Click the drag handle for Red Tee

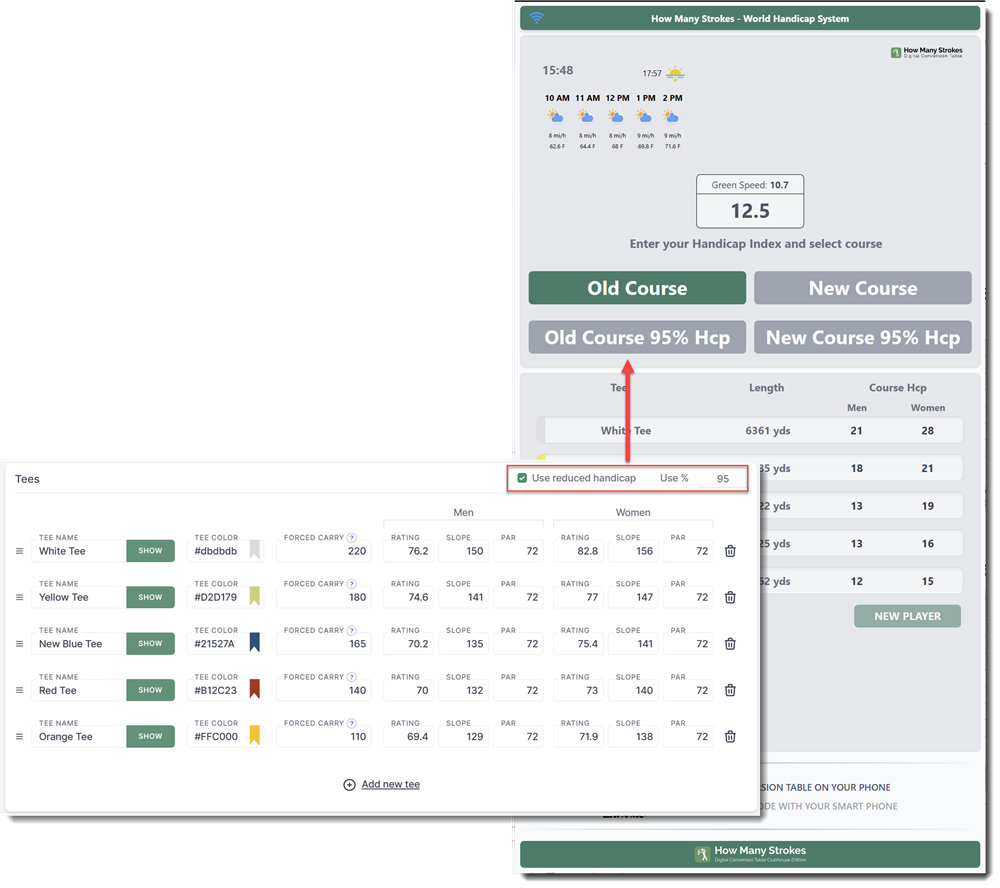(19, 690)
